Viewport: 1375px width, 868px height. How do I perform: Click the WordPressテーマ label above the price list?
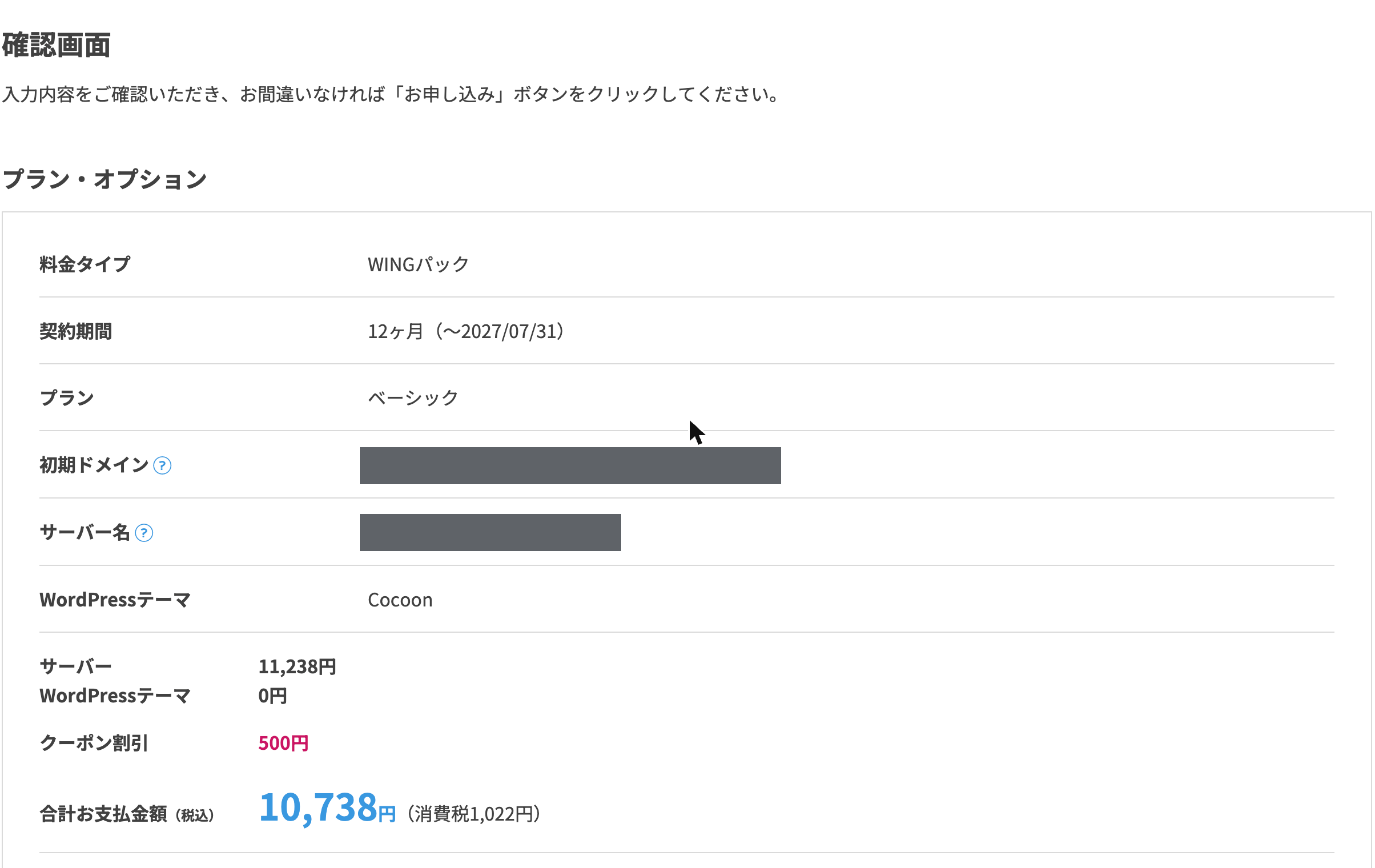(x=115, y=600)
